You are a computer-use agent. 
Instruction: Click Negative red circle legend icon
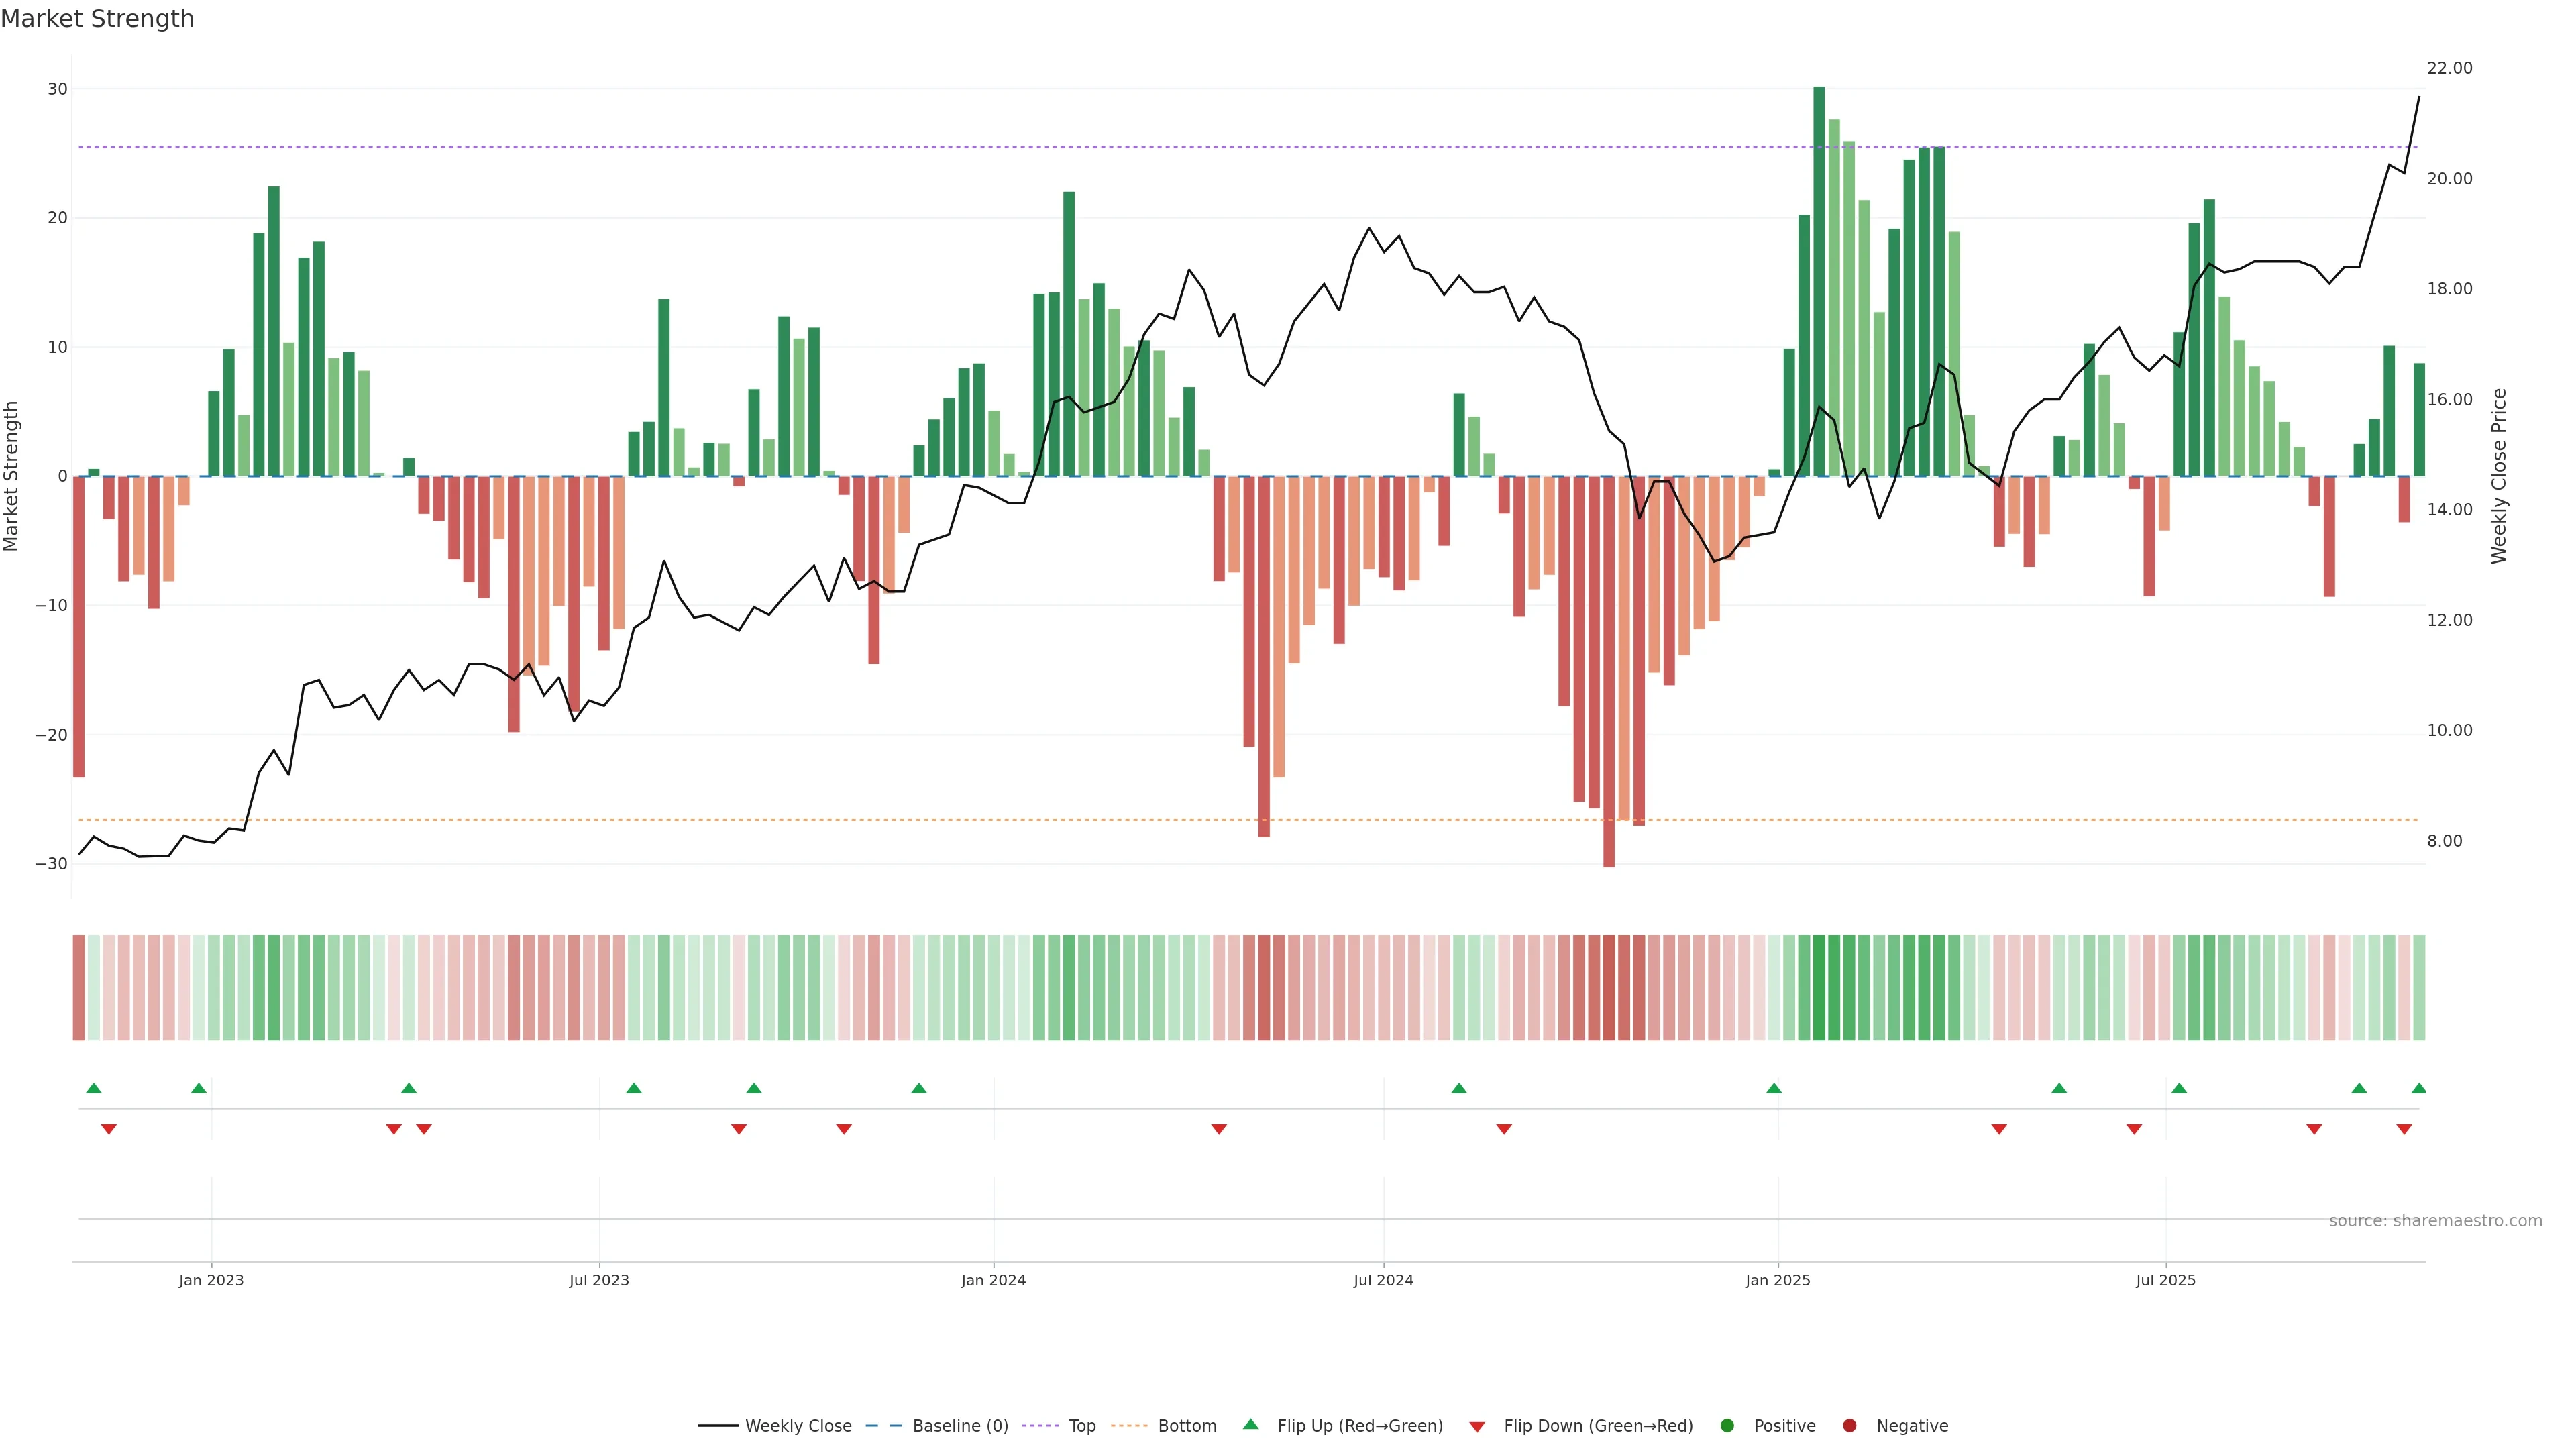(x=1849, y=1425)
